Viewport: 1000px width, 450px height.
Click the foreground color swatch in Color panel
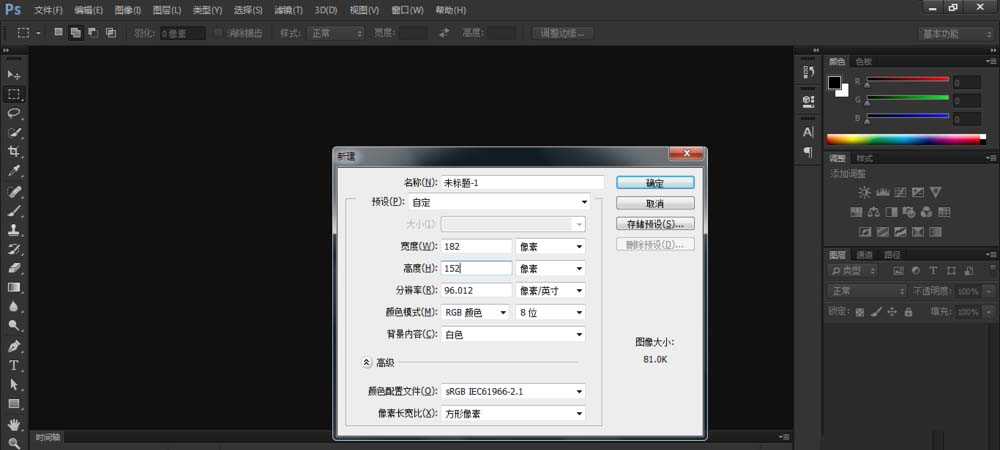834,82
